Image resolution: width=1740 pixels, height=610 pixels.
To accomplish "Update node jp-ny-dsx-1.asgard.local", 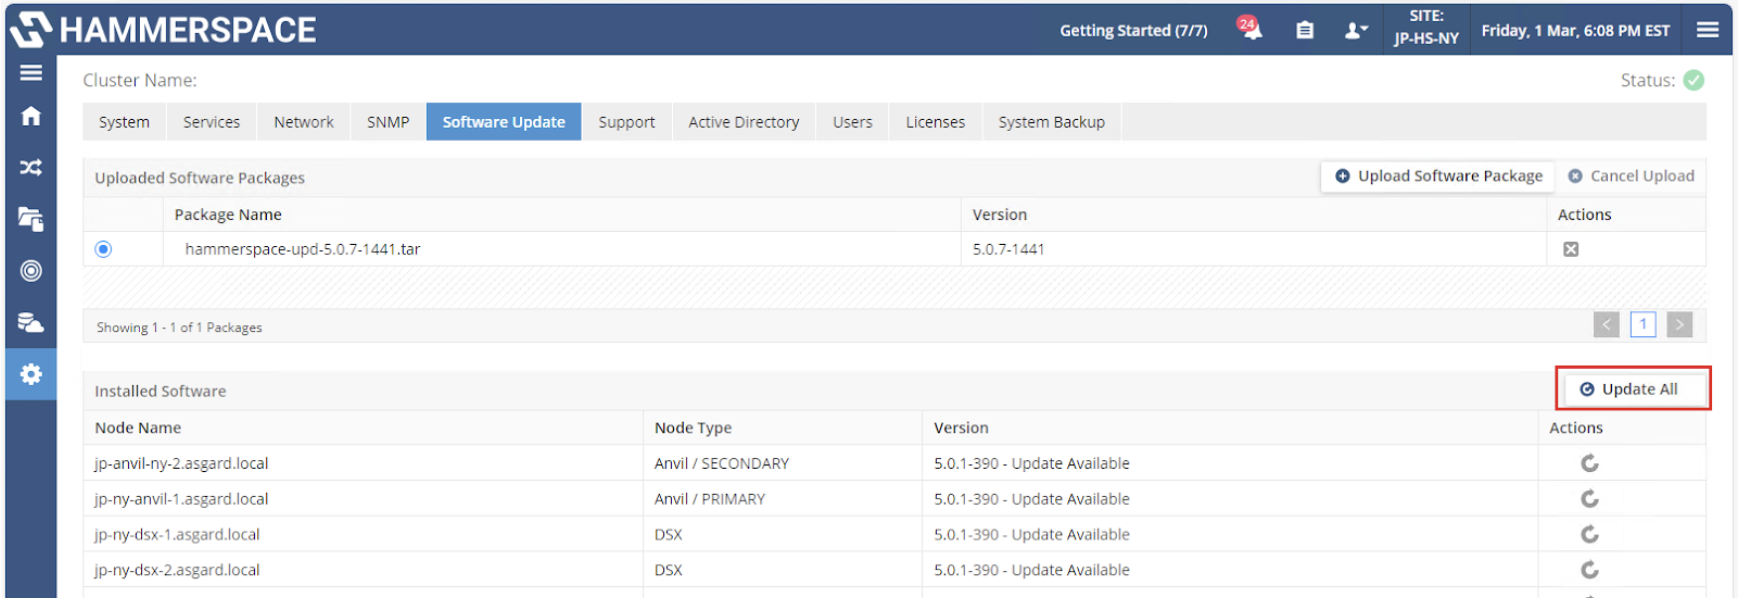I will tap(1590, 534).
